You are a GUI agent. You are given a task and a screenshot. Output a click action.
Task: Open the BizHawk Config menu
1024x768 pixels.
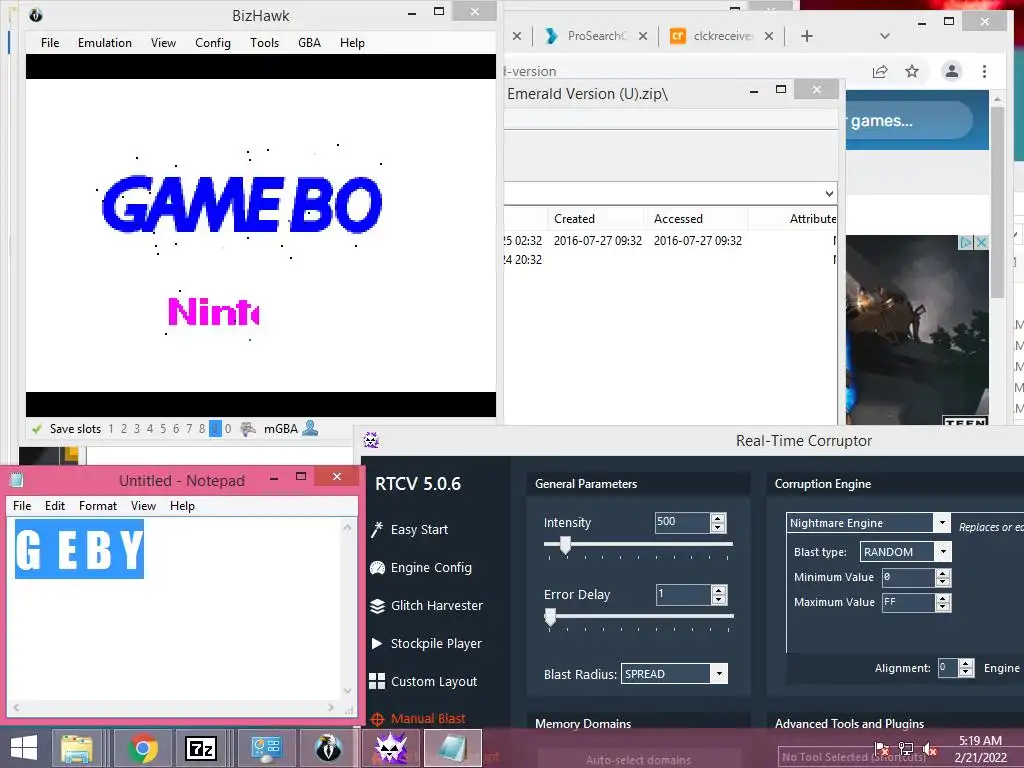coord(212,42)
